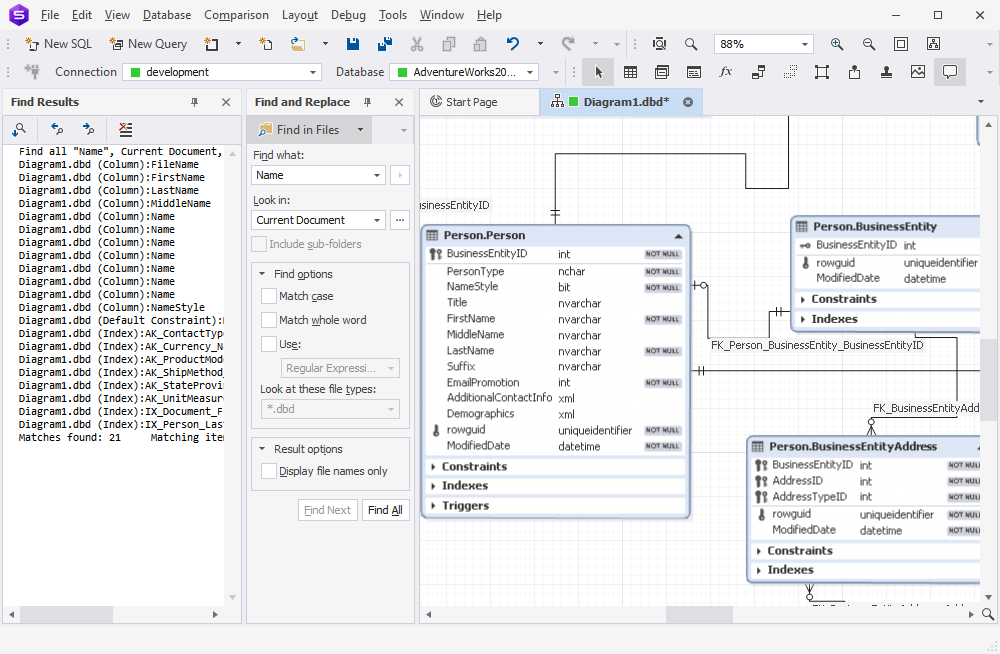Close the Find and Replace panel
The image size is (1000, 654).
pyautogui.click(x=399, y=102)
